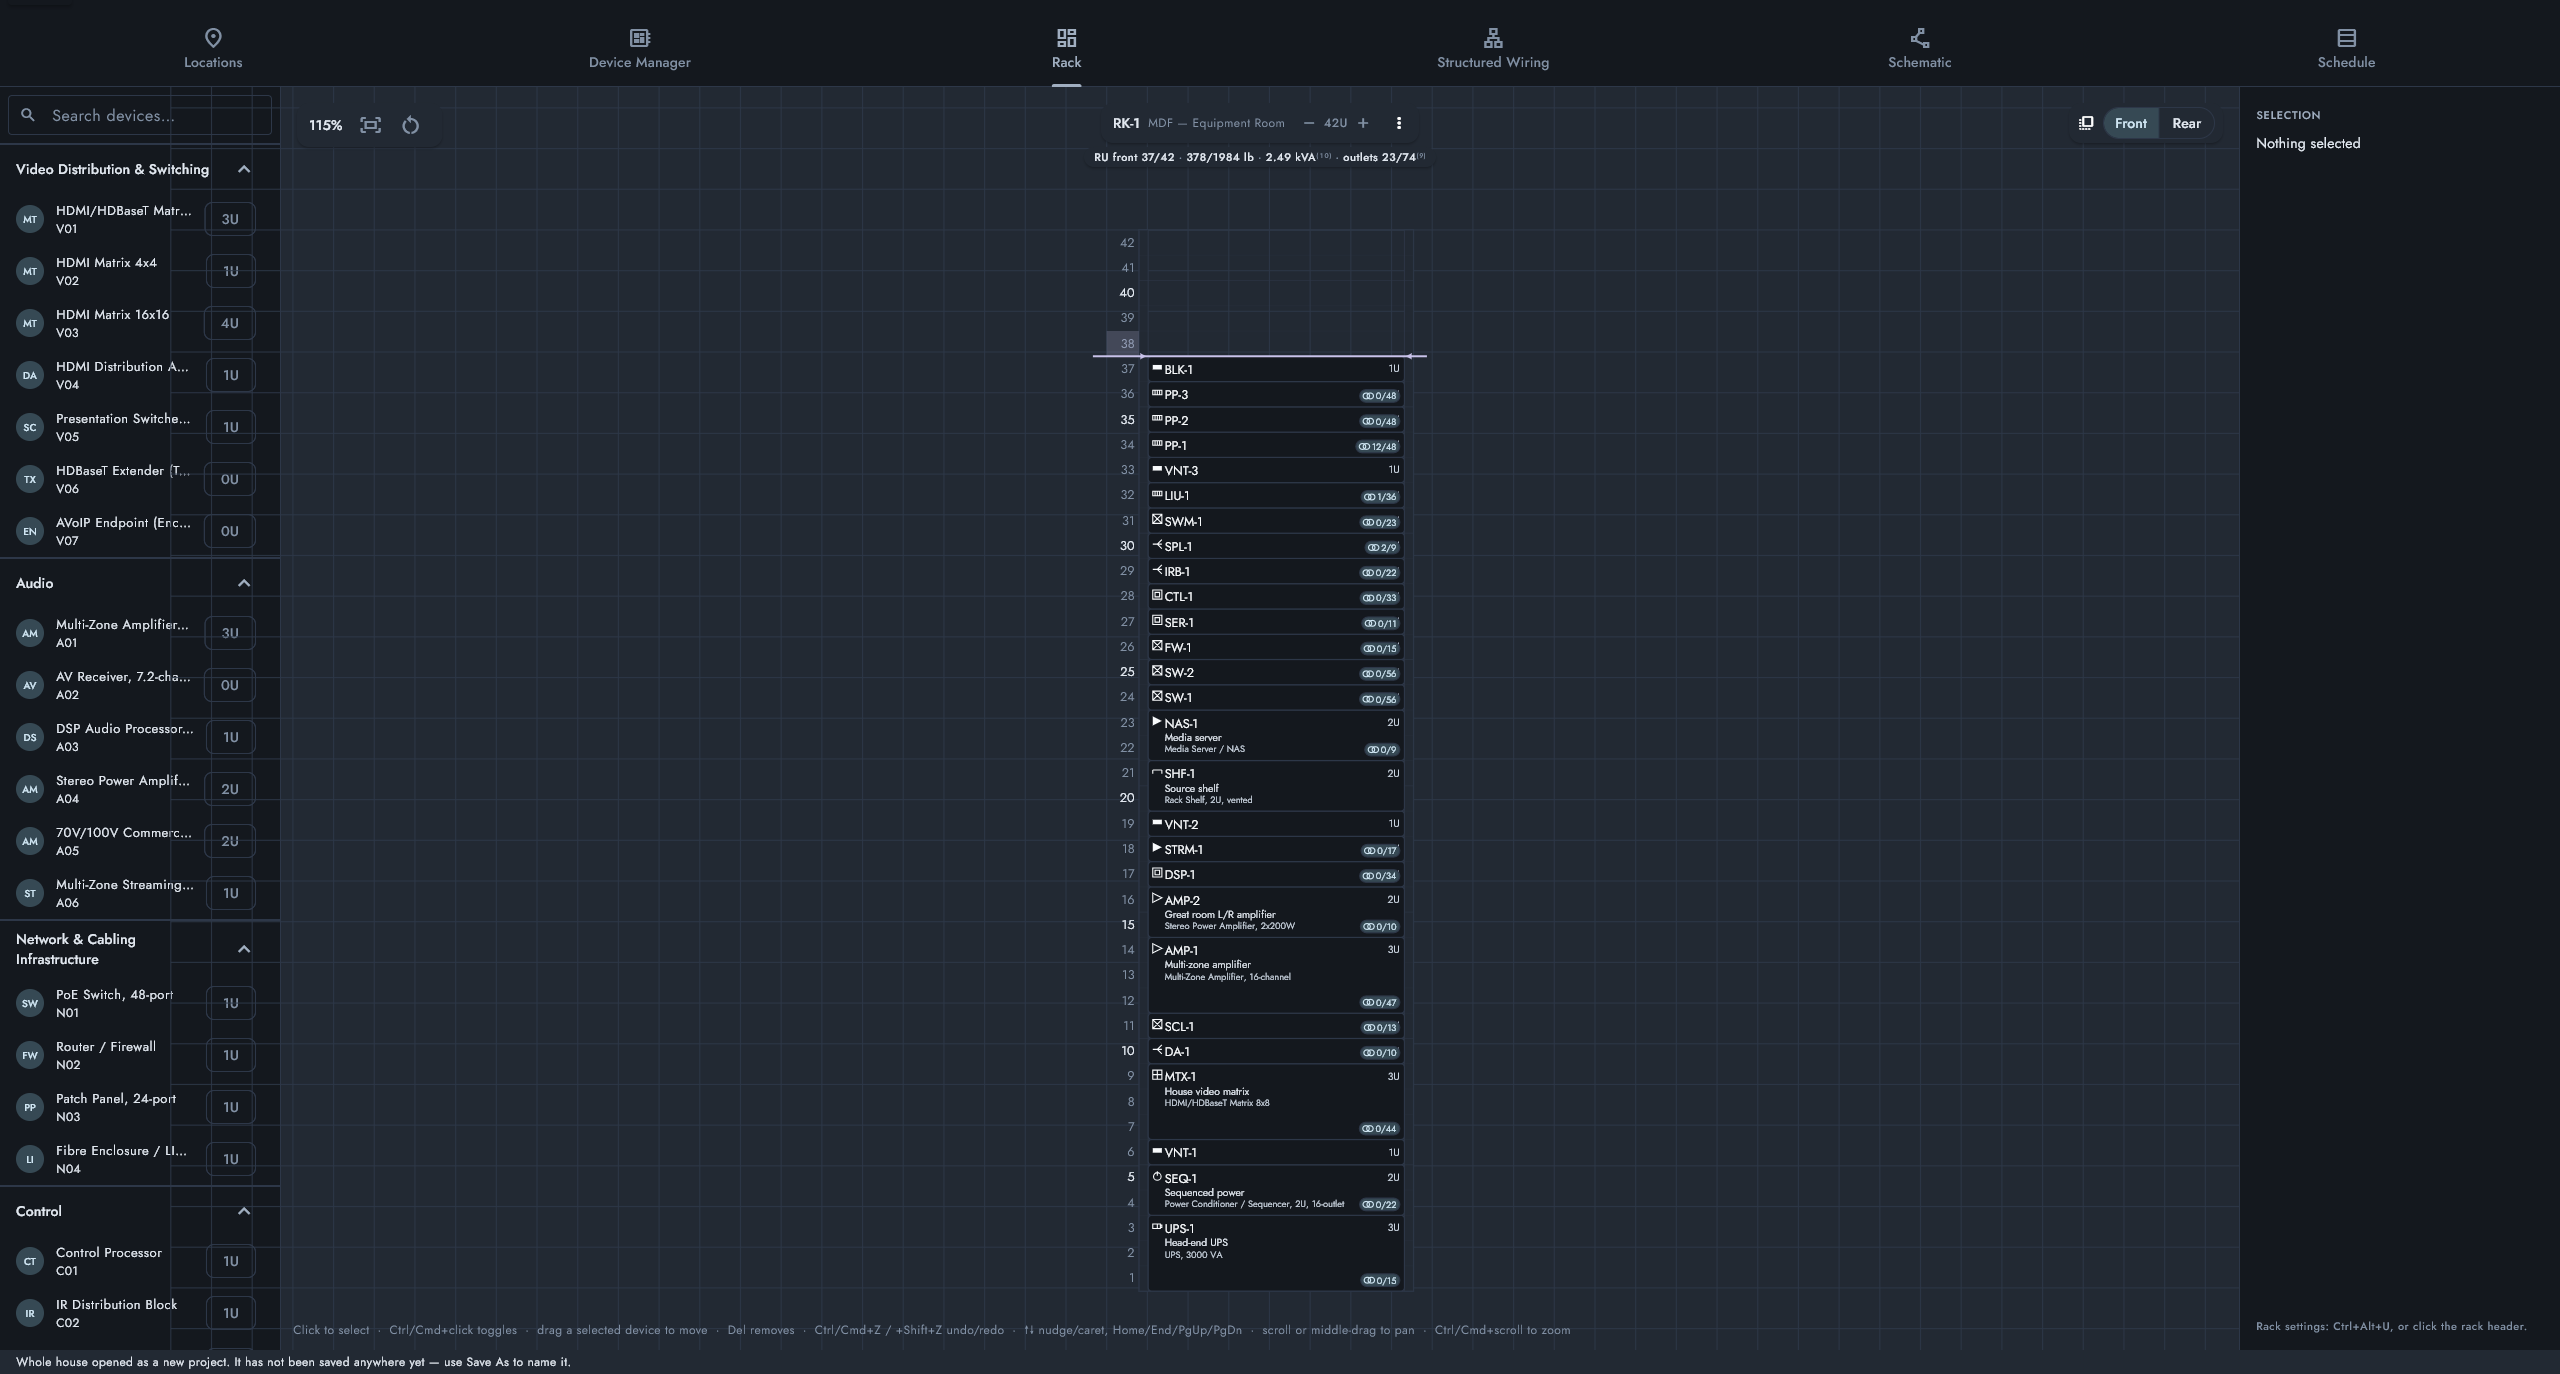
Task: Click the fit-to-view icon beside 115%
Action: [371, 125]
